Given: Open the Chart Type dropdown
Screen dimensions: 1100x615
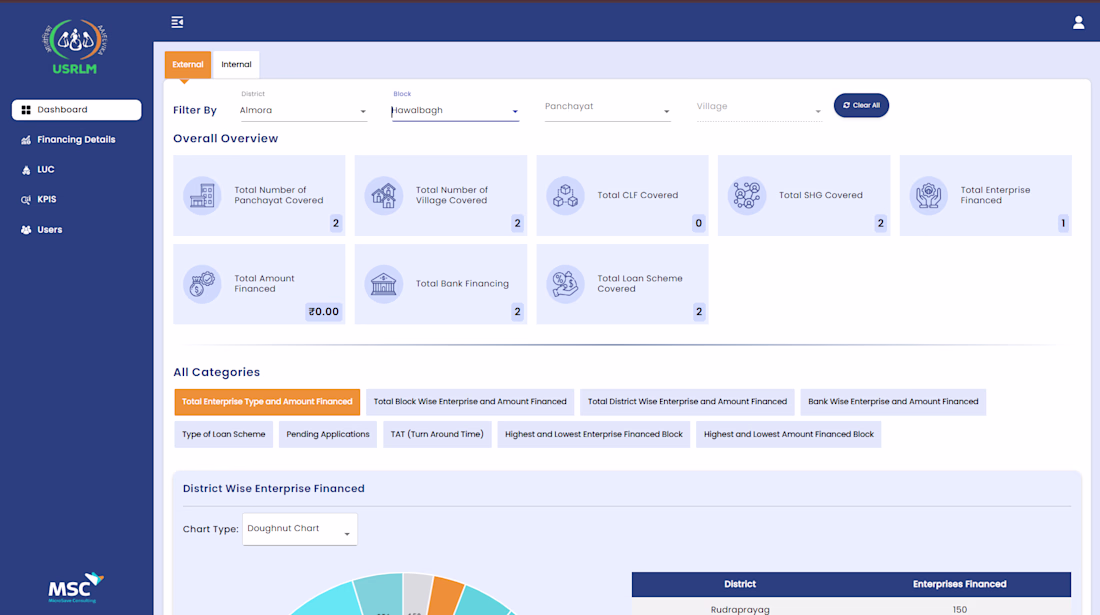Looking at the screenshot, I should (x=300, y=529).
